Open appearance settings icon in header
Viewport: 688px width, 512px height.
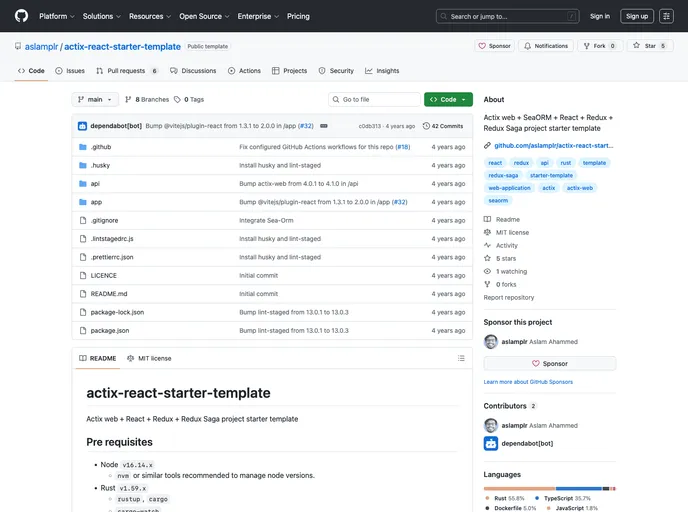[666, 16]
